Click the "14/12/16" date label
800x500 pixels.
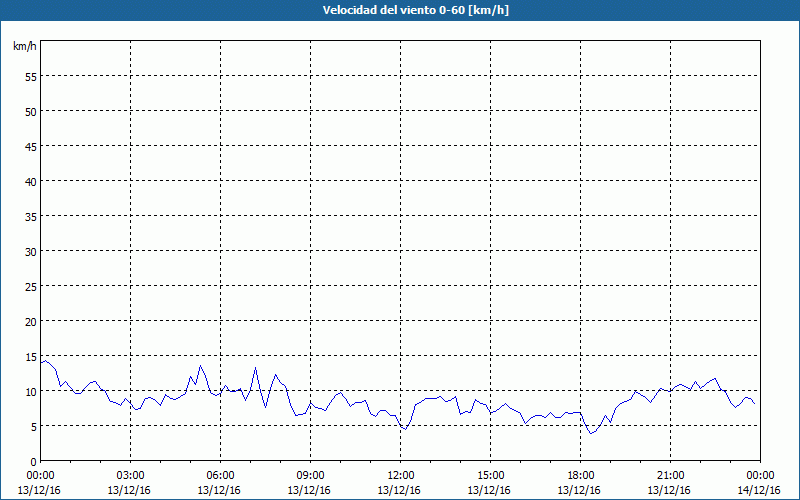(x=759, y=490)
